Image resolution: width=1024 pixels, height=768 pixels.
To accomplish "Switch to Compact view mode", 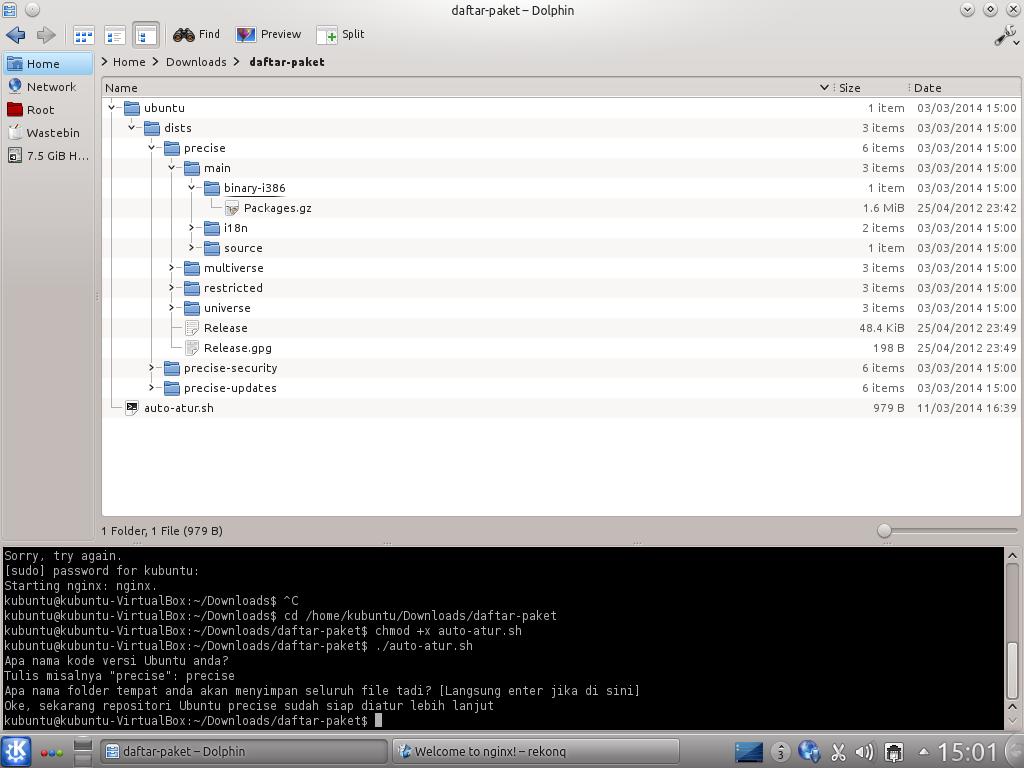I will pos(115,35).
